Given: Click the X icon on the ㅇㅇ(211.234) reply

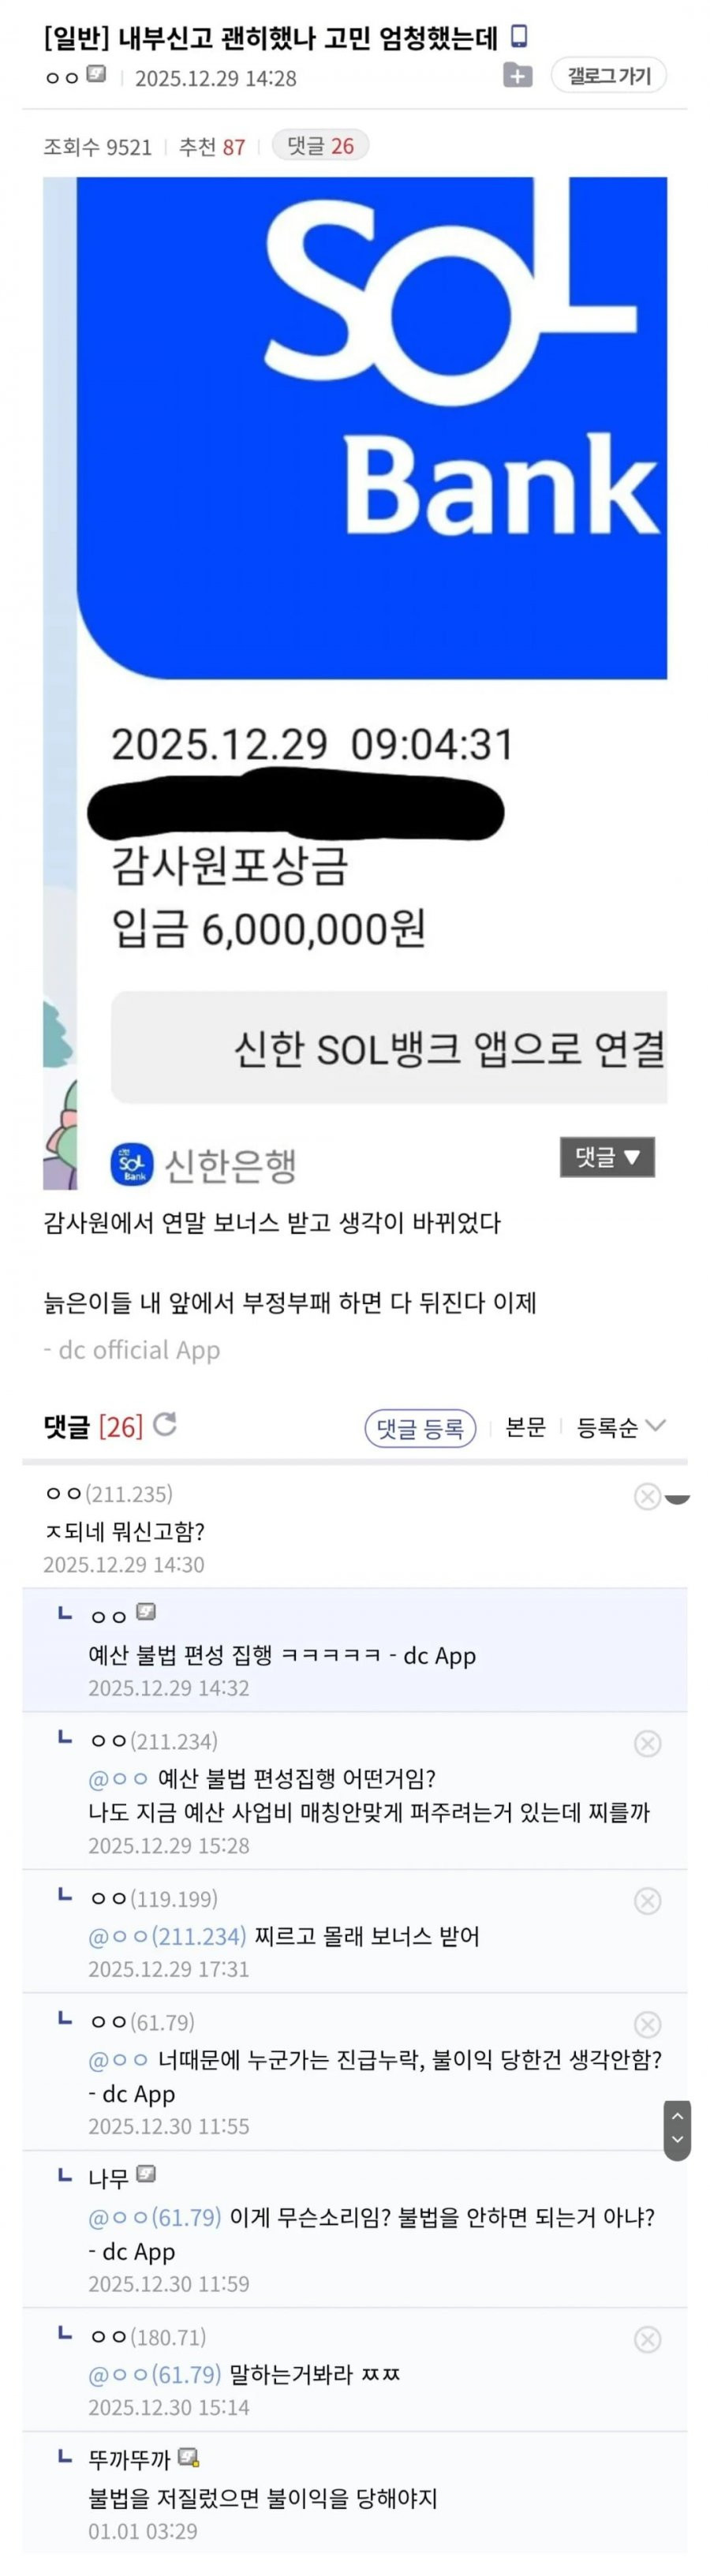Looking at the screenshot, I should [x=647, y=1743].
